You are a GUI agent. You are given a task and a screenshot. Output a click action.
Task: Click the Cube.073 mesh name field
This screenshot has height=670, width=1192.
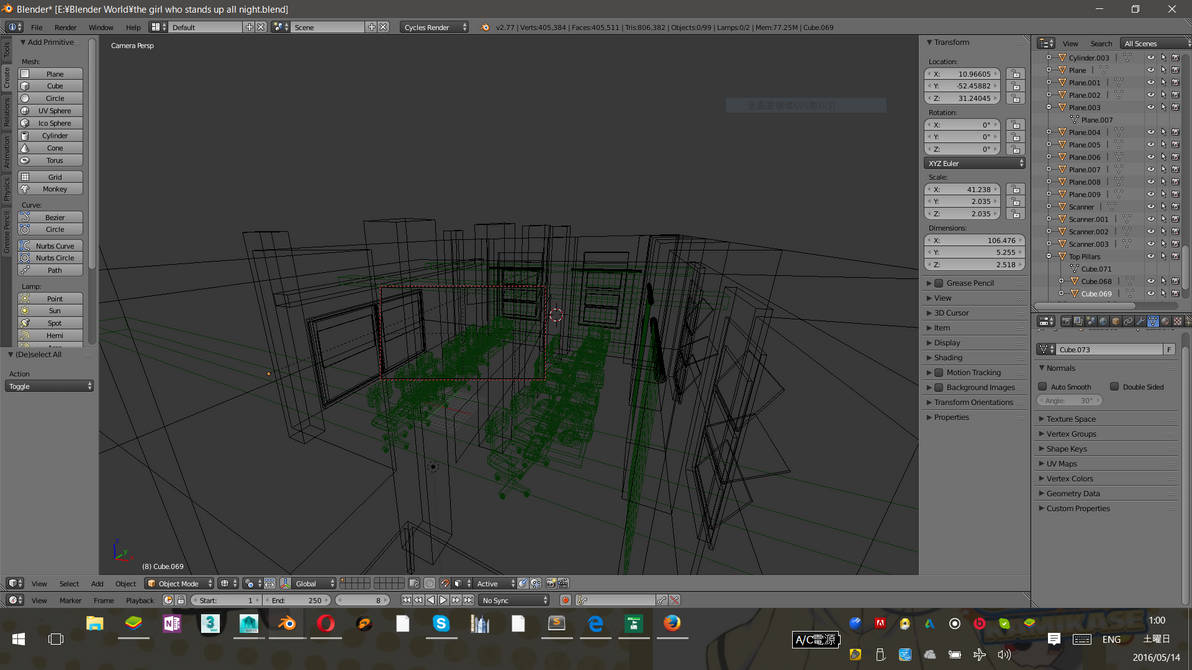(x=1109, y=349)
